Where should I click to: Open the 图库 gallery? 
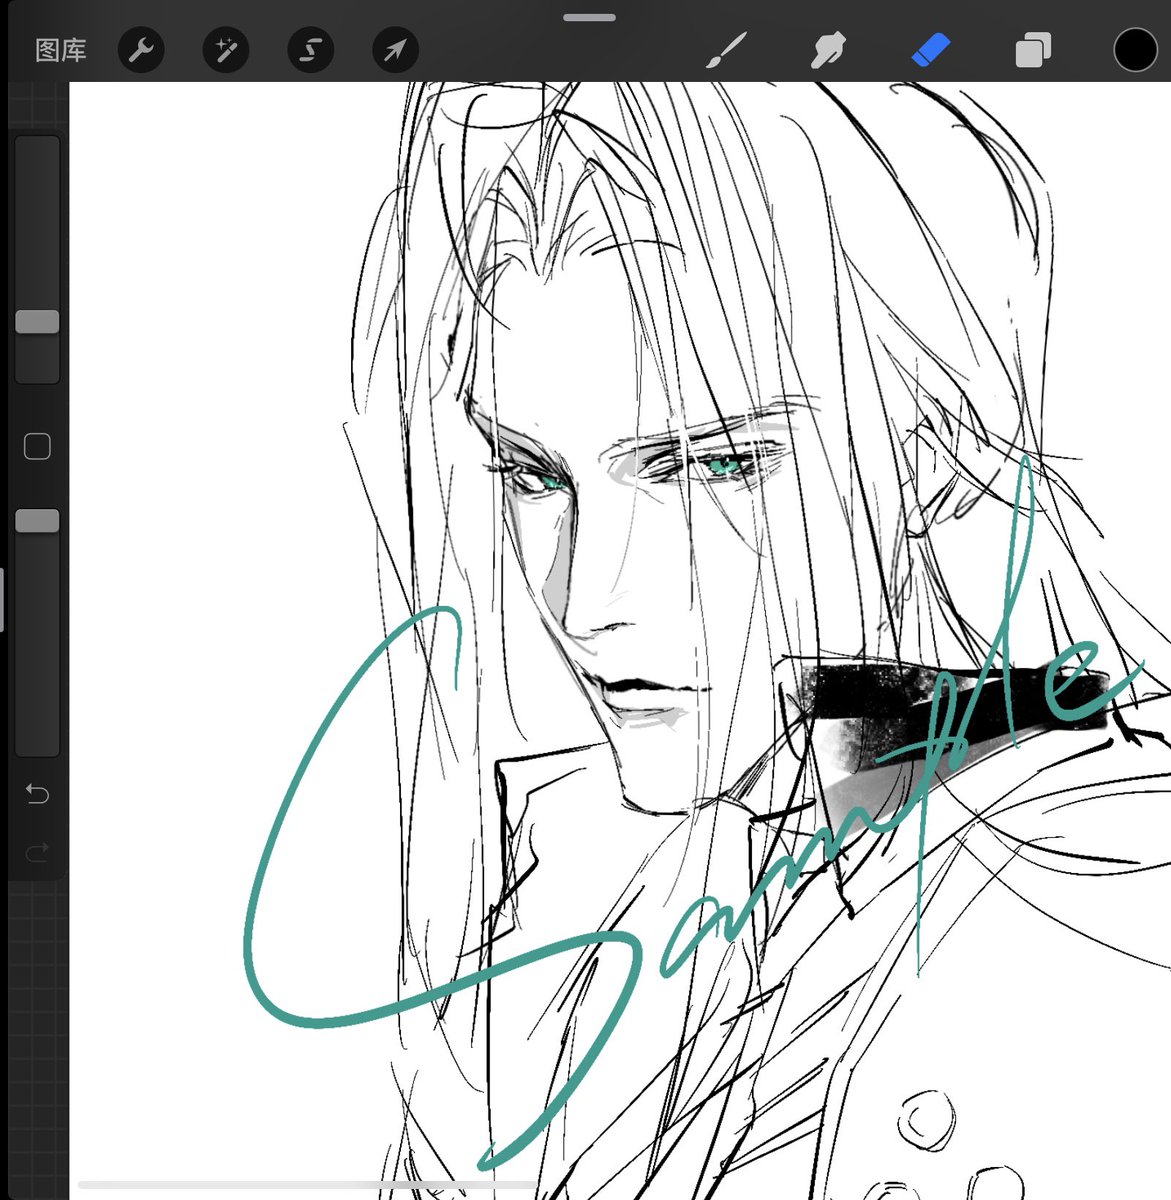click(61, 50)
